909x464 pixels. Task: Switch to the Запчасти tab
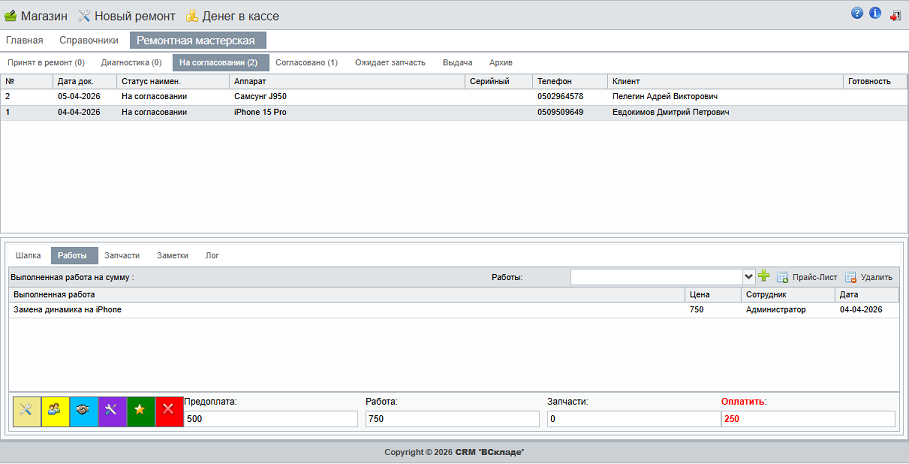(x=122, y=255)
